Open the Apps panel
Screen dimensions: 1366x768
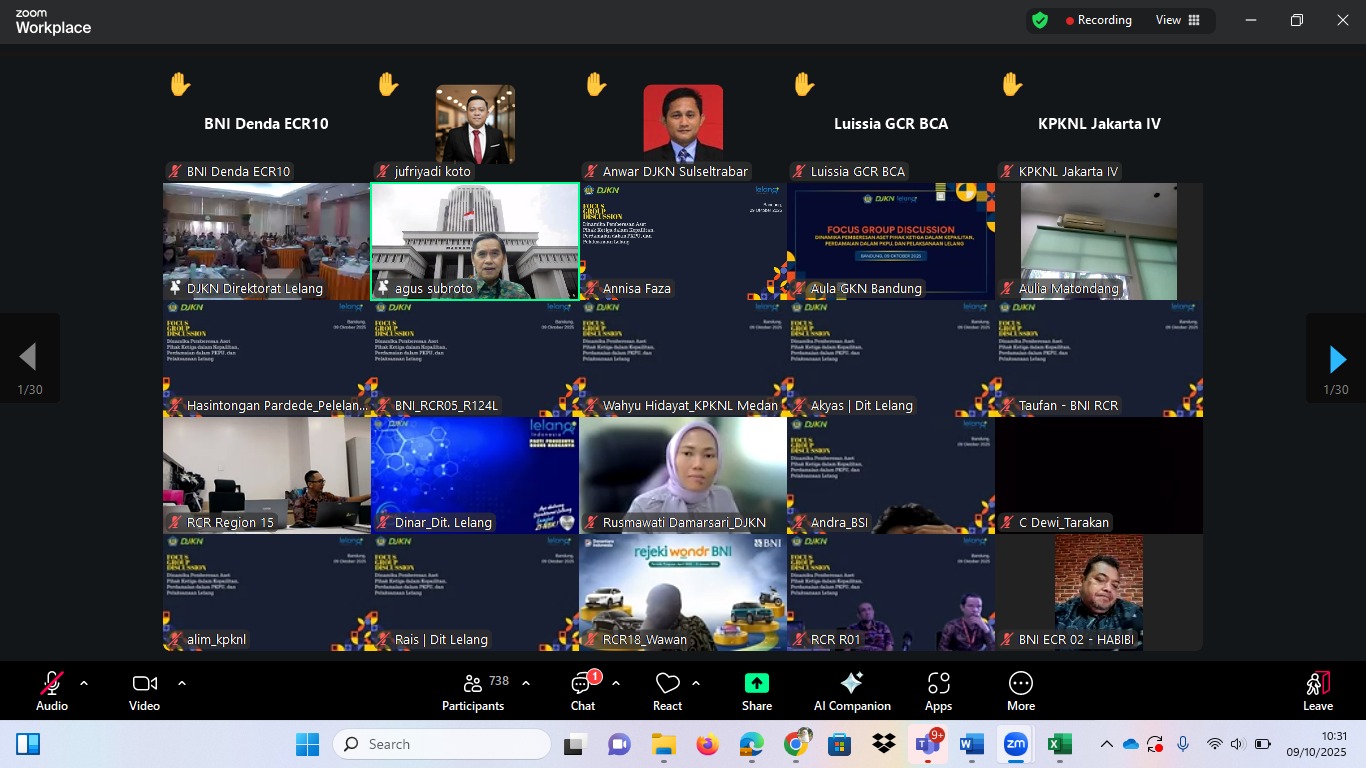938,691
